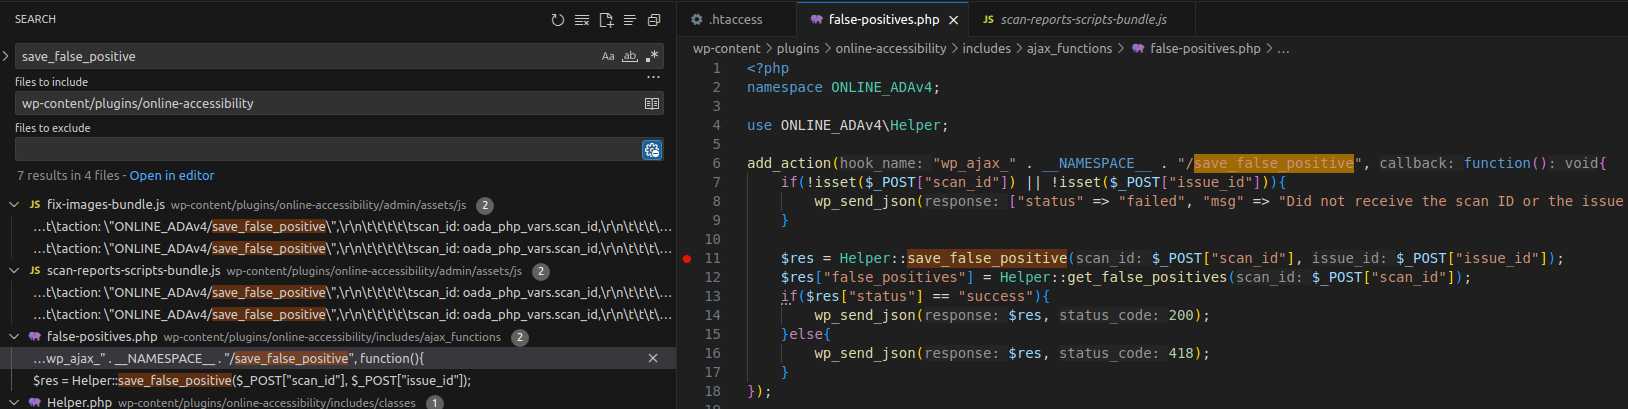Click the Refresh search results icon
1628x409 pixels.
558,20
